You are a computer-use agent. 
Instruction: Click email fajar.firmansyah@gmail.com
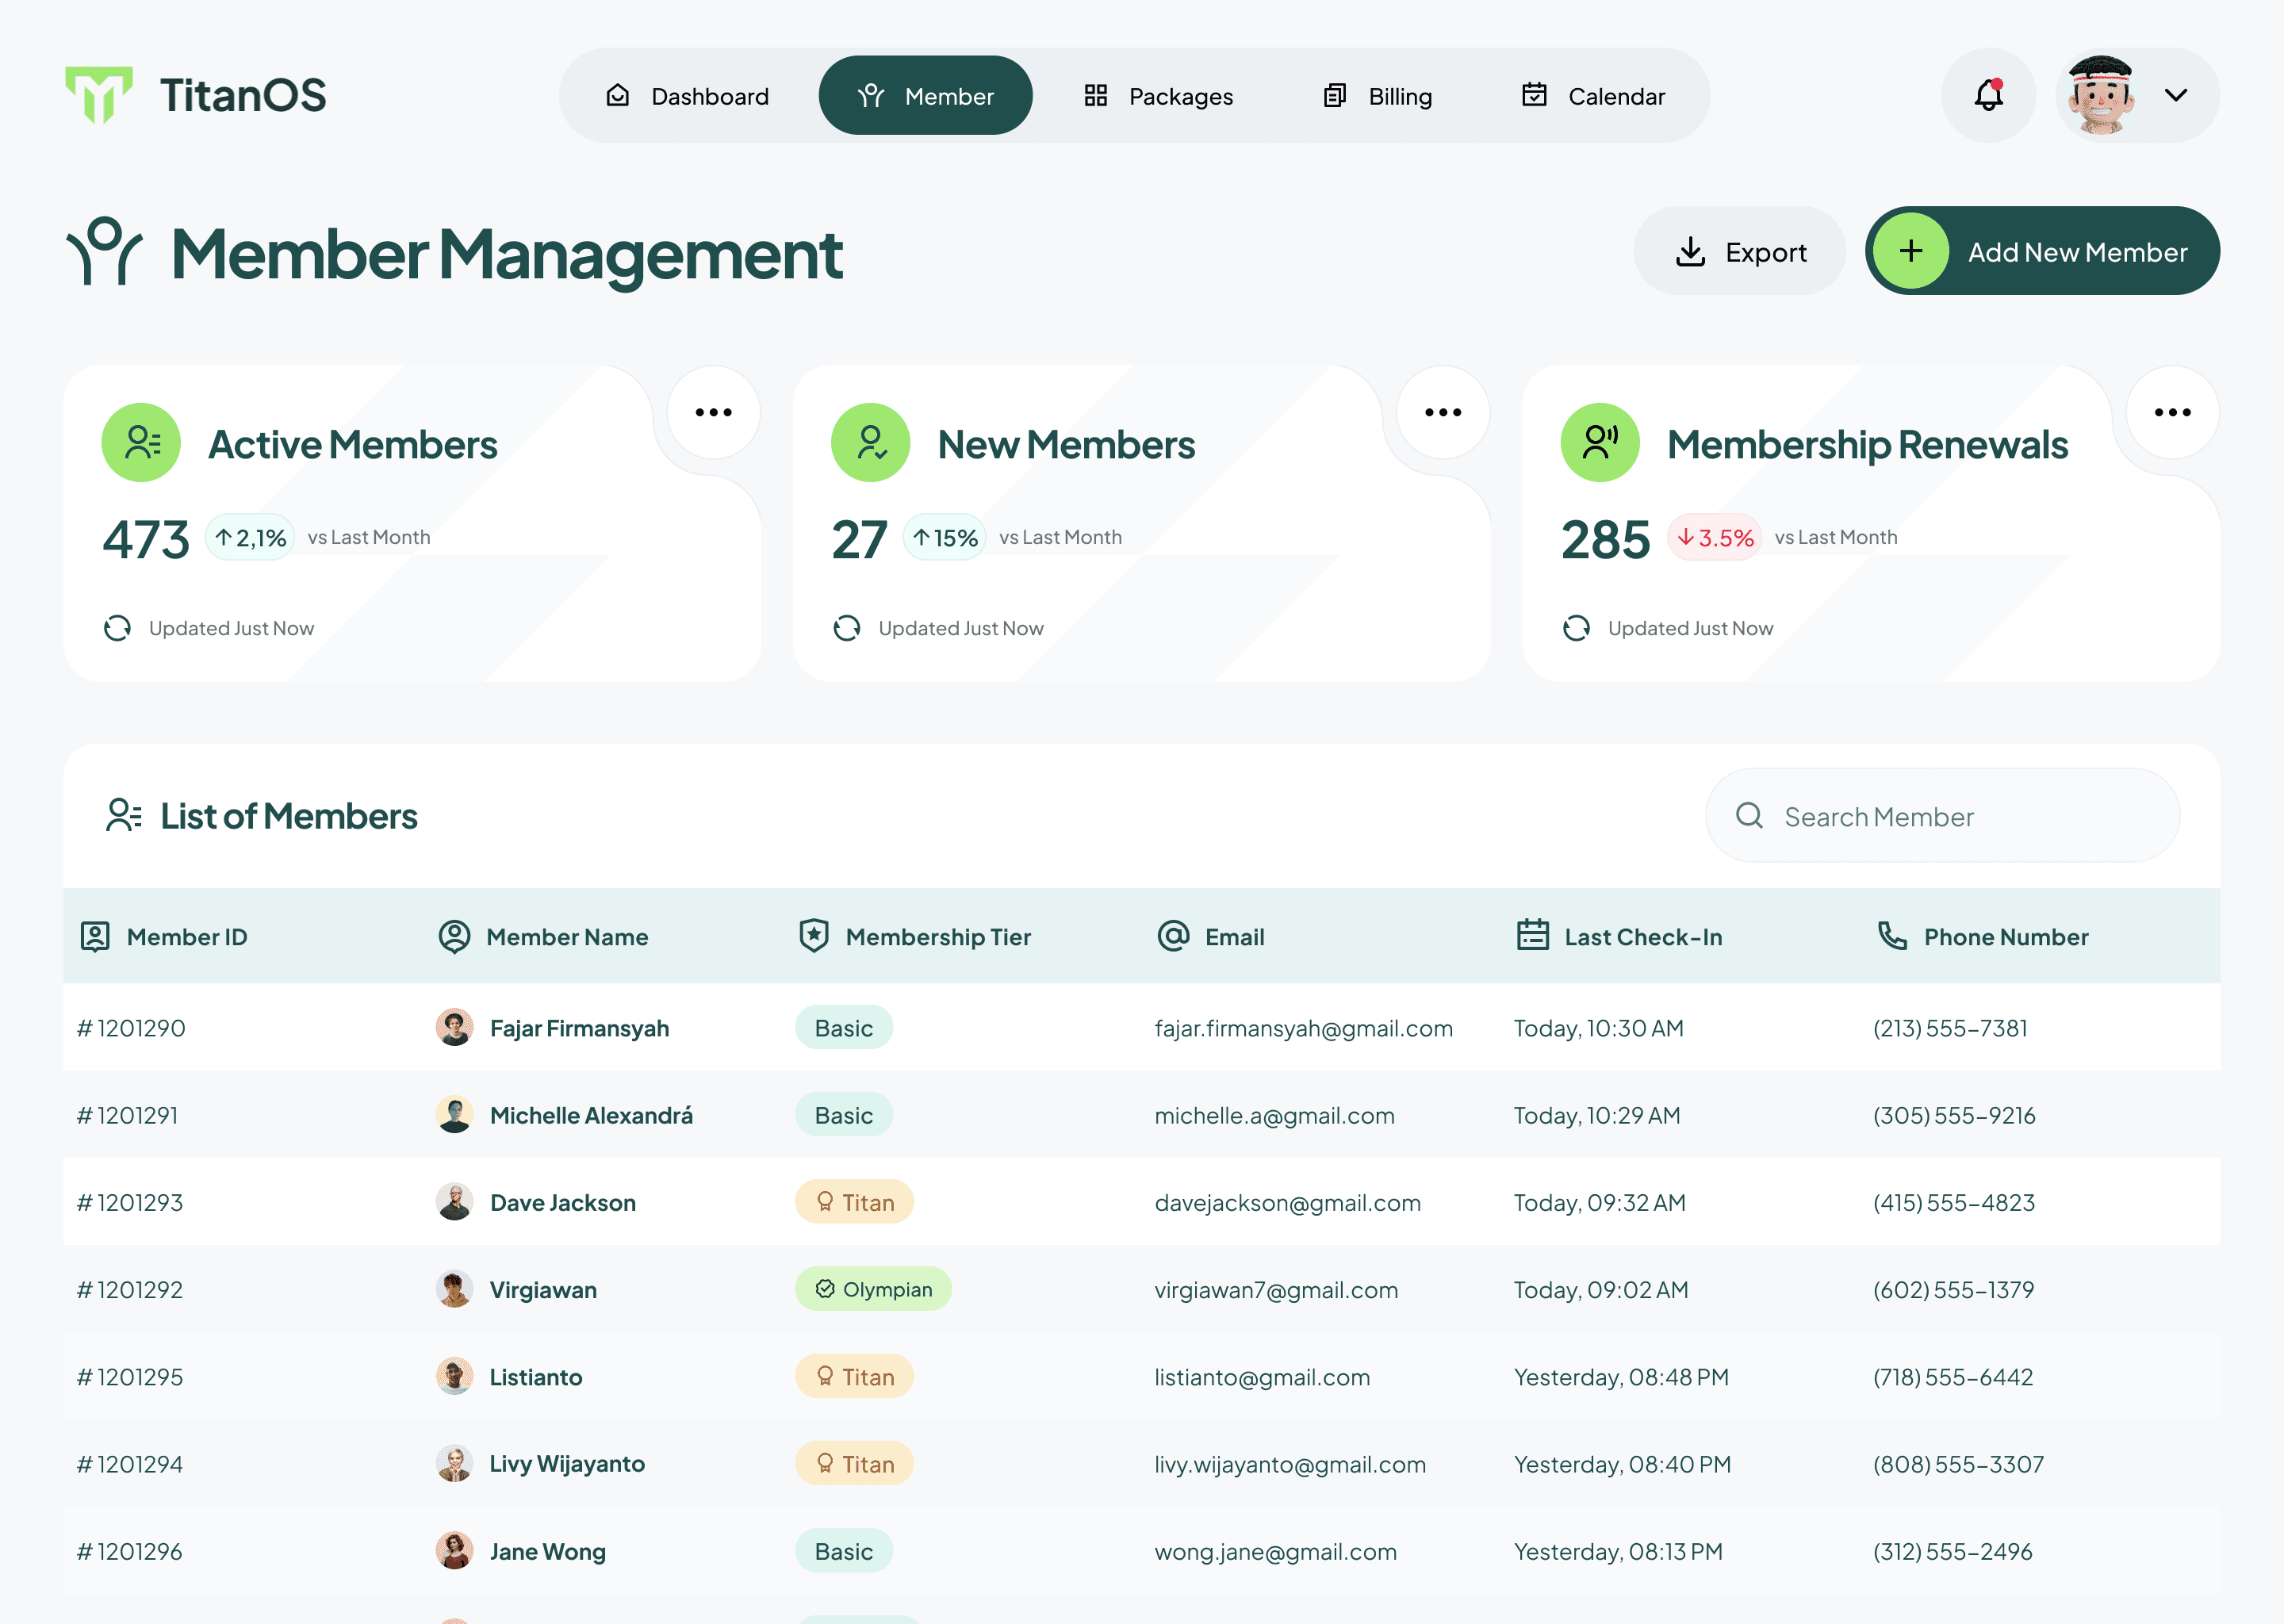tap(1303, 1028)
